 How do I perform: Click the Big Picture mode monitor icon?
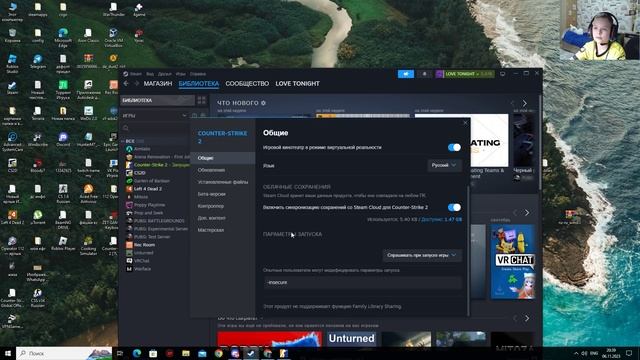[502, 74]
